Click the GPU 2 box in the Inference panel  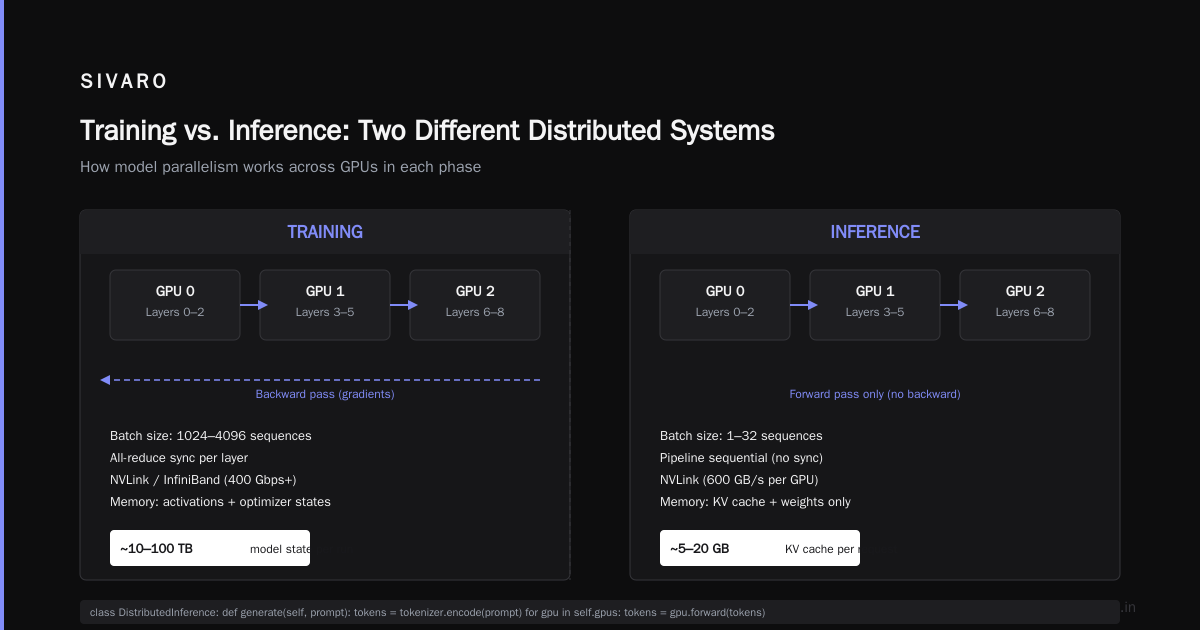(x=1025, y=305)
